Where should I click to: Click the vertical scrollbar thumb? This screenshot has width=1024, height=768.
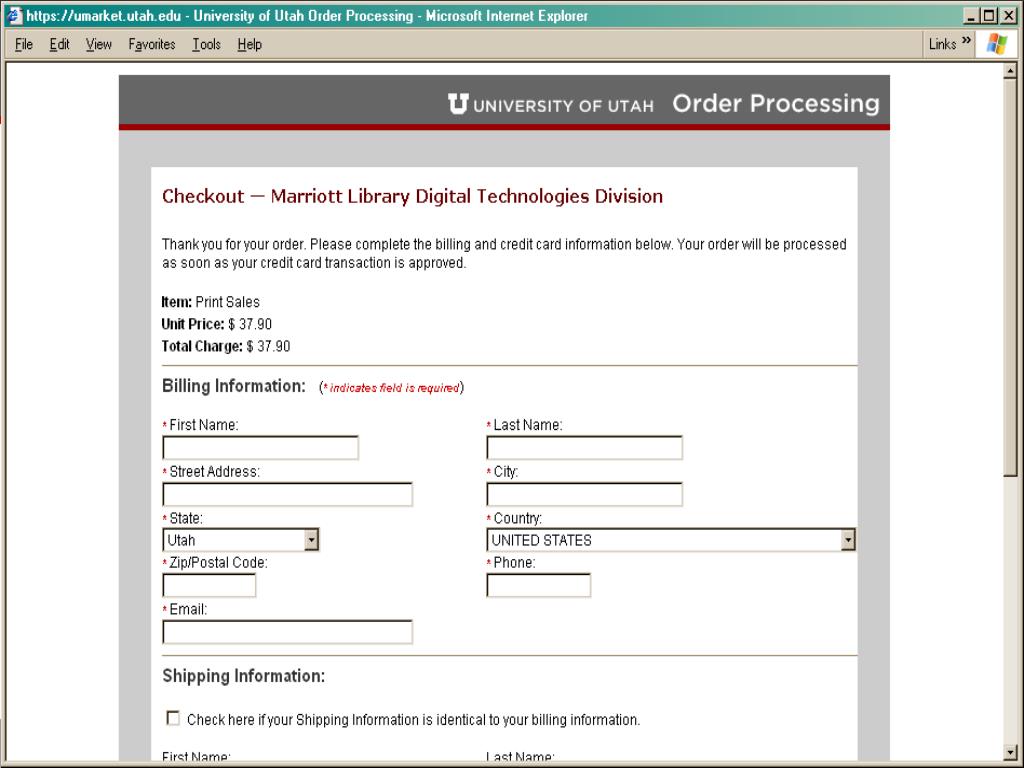(1010, 276)
